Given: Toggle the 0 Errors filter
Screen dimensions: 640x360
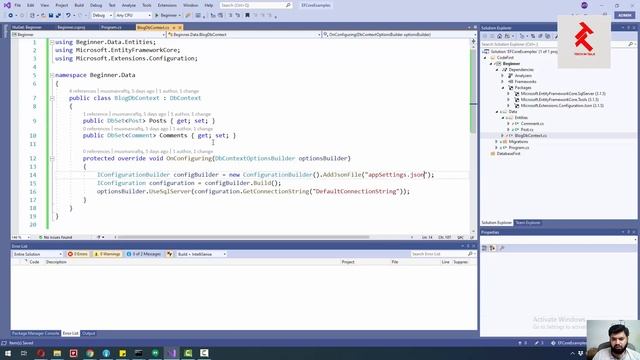Looking at the screenshot, I should (78, 254).
